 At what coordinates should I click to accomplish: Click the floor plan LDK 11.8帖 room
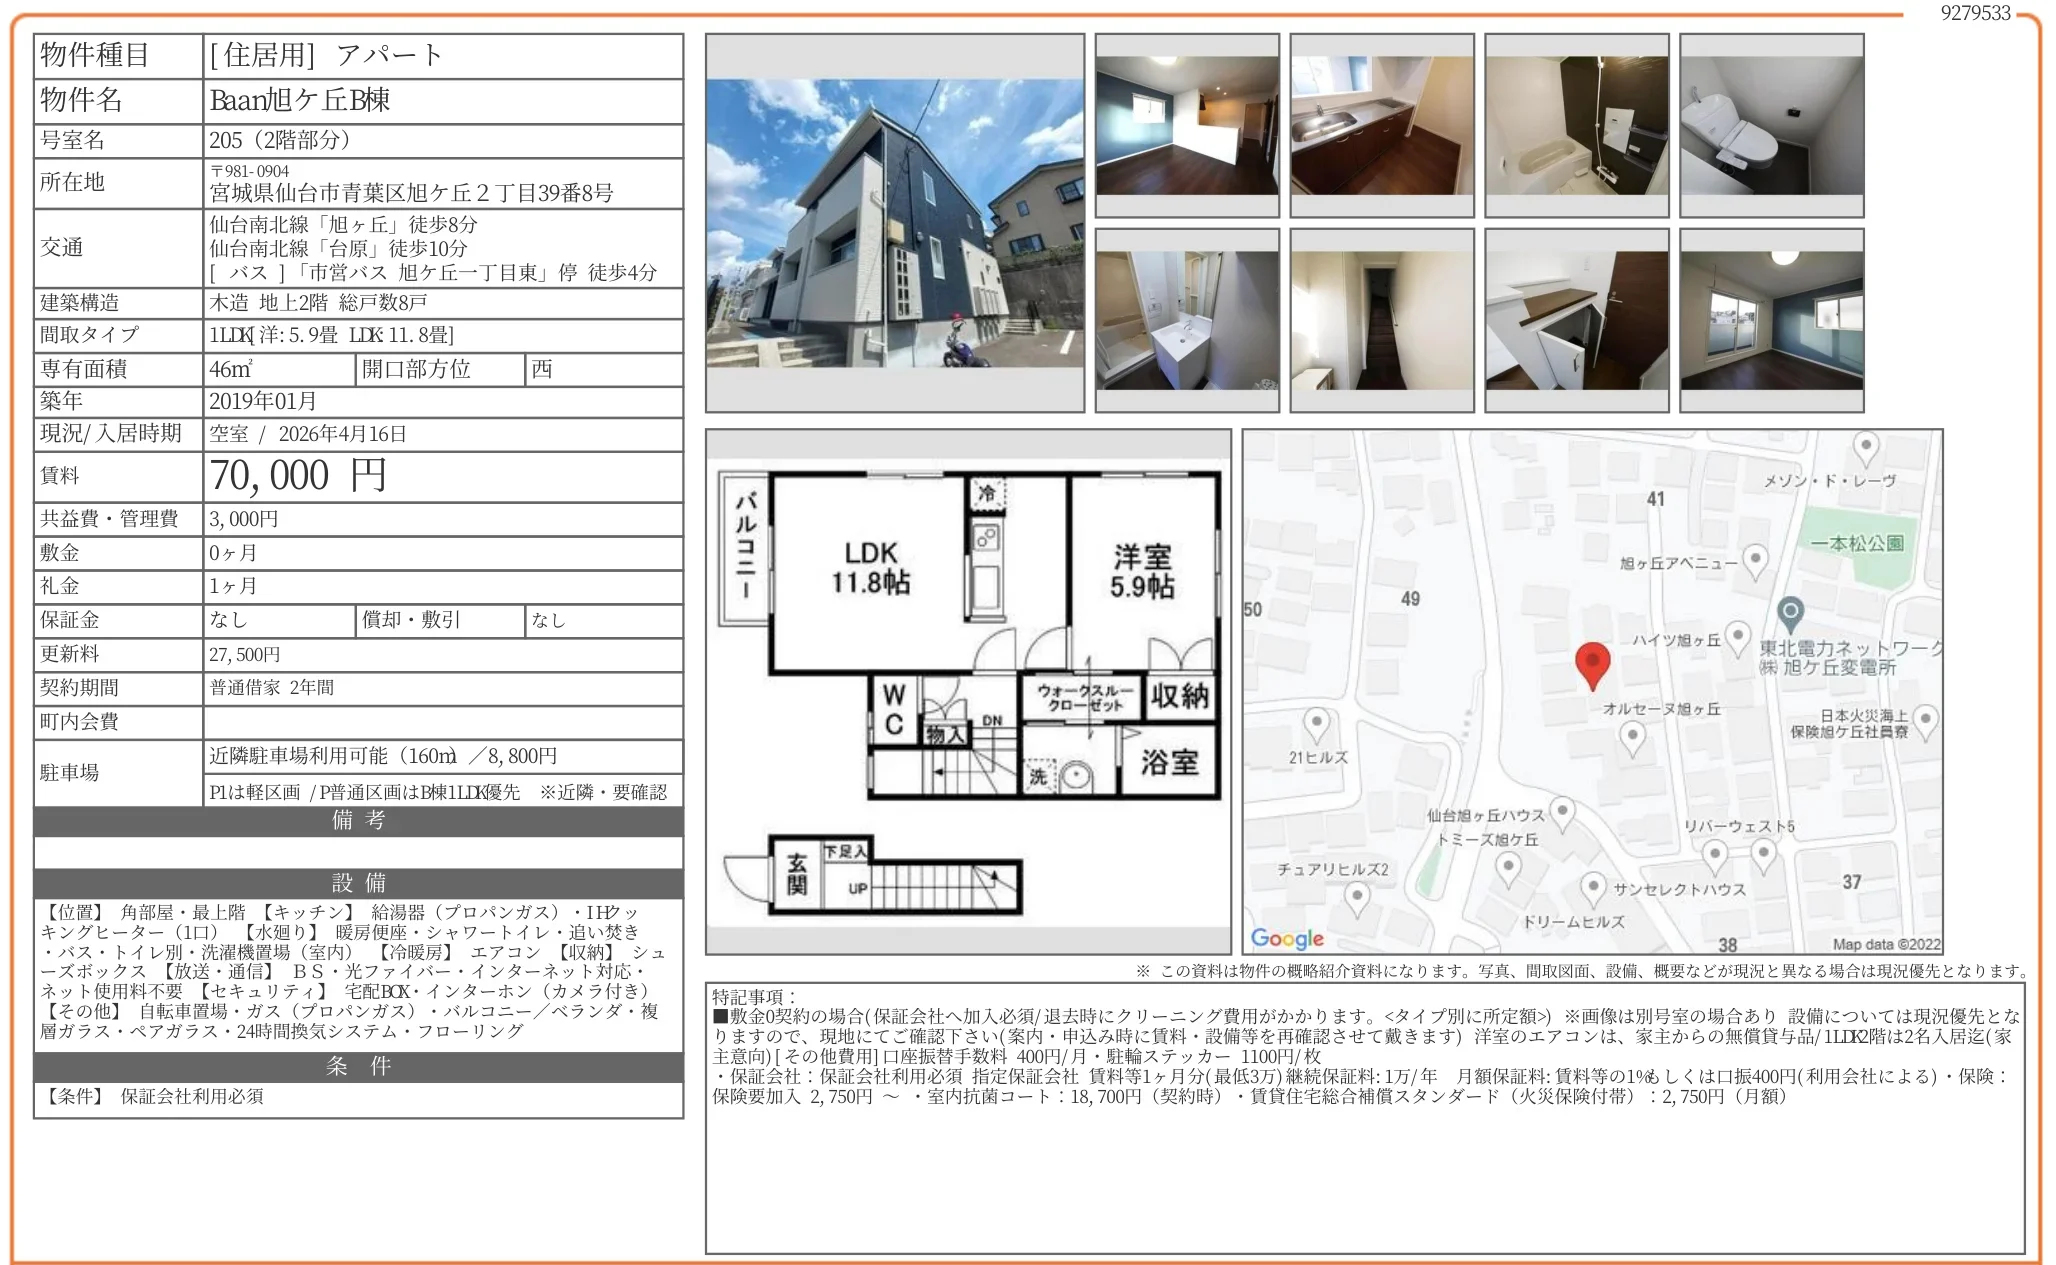pyautogui.click(x=870, y=568)
